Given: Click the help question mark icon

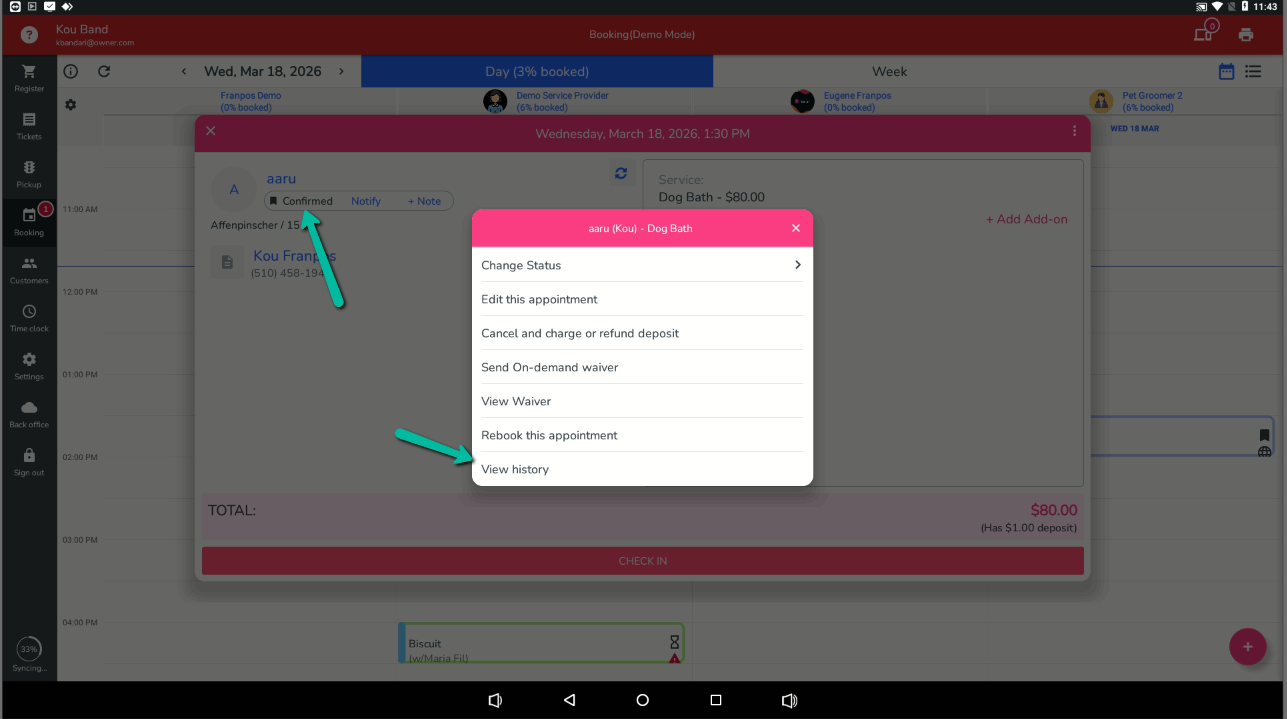Looking at the screenshot, I should tap(29, 35).
